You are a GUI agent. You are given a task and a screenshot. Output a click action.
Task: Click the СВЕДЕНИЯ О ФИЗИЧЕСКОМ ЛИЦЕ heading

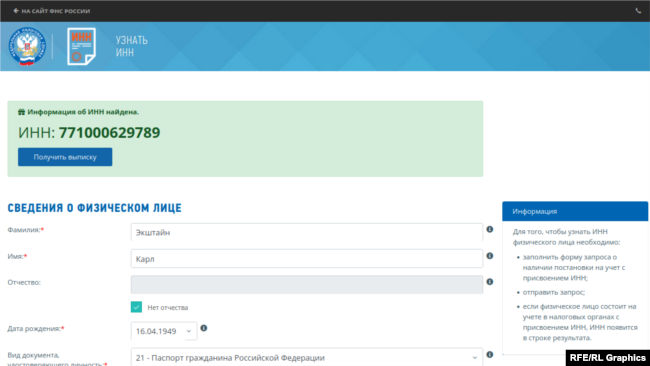95,208
